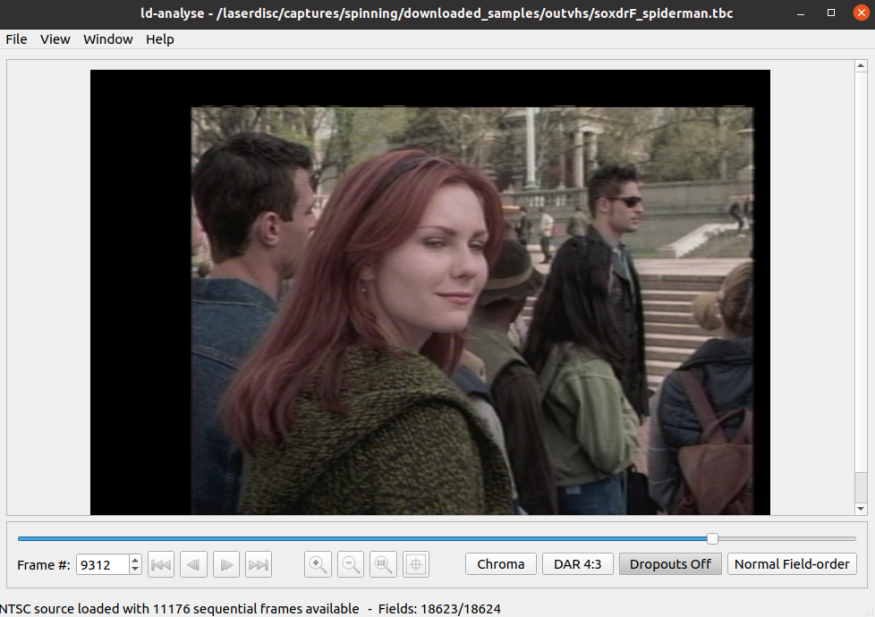
Task: Zoom out of the video frame
Action: click(x=350, y=565)
